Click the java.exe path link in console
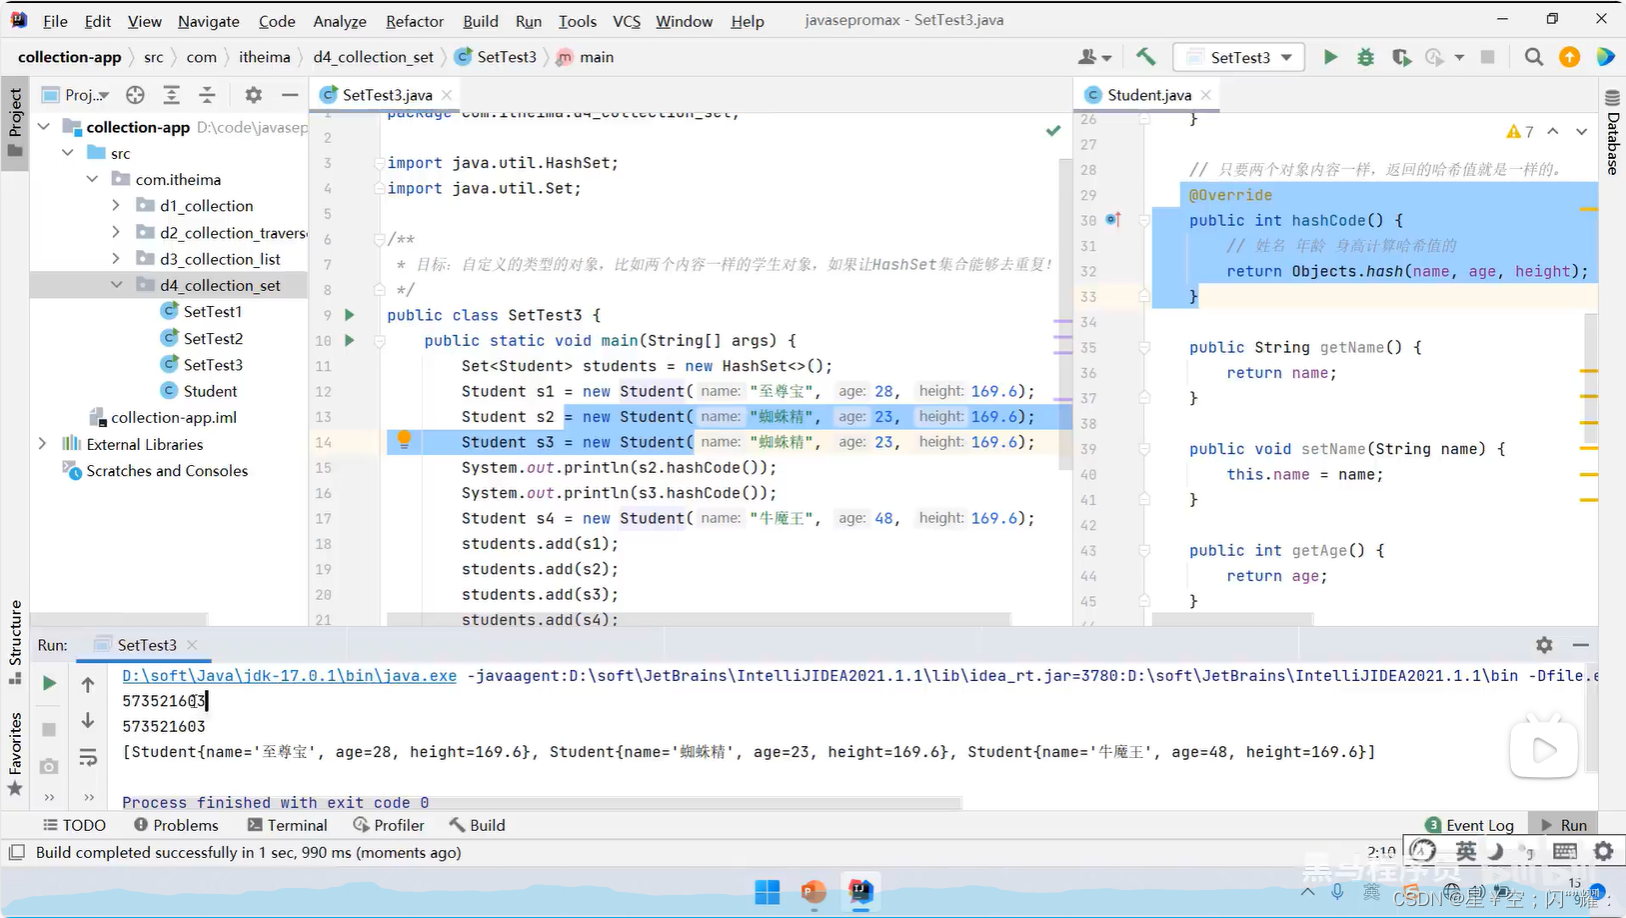This screenshot has width=1626, height=918. point(289,675)
